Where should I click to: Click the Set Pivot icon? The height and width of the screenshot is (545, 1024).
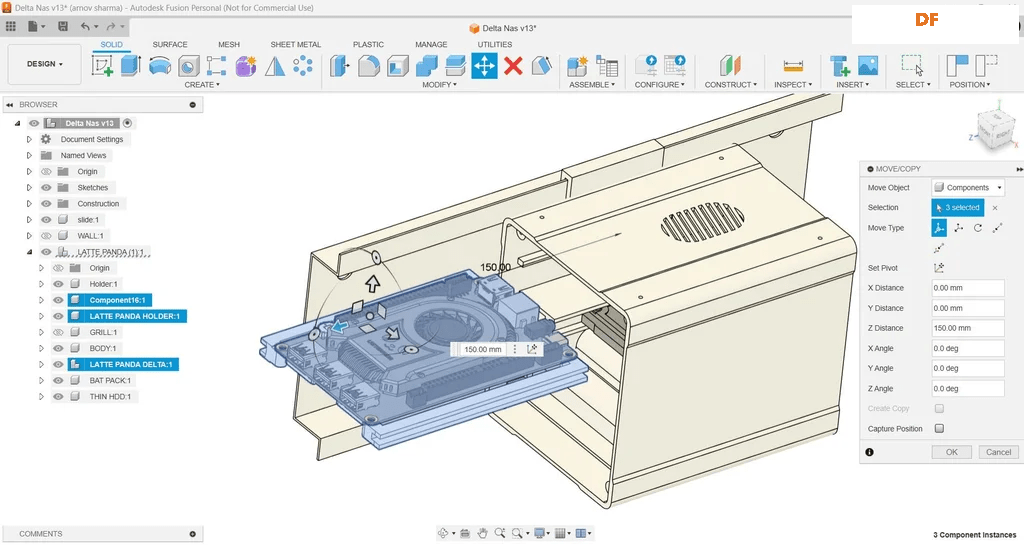click(939, 268)
